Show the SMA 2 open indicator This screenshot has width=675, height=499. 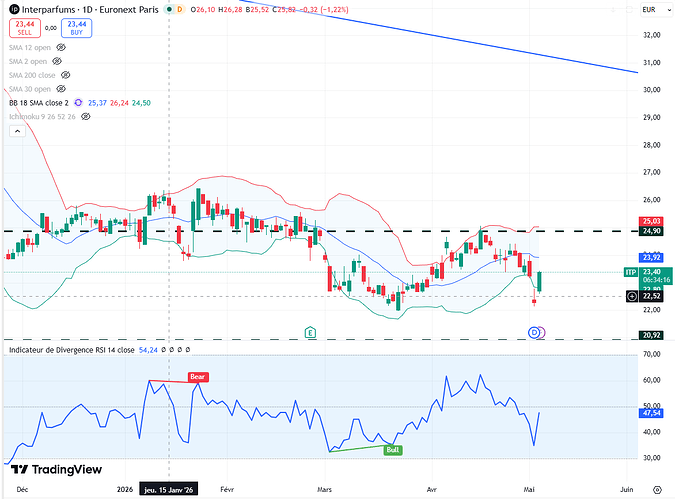coord(57,61)
